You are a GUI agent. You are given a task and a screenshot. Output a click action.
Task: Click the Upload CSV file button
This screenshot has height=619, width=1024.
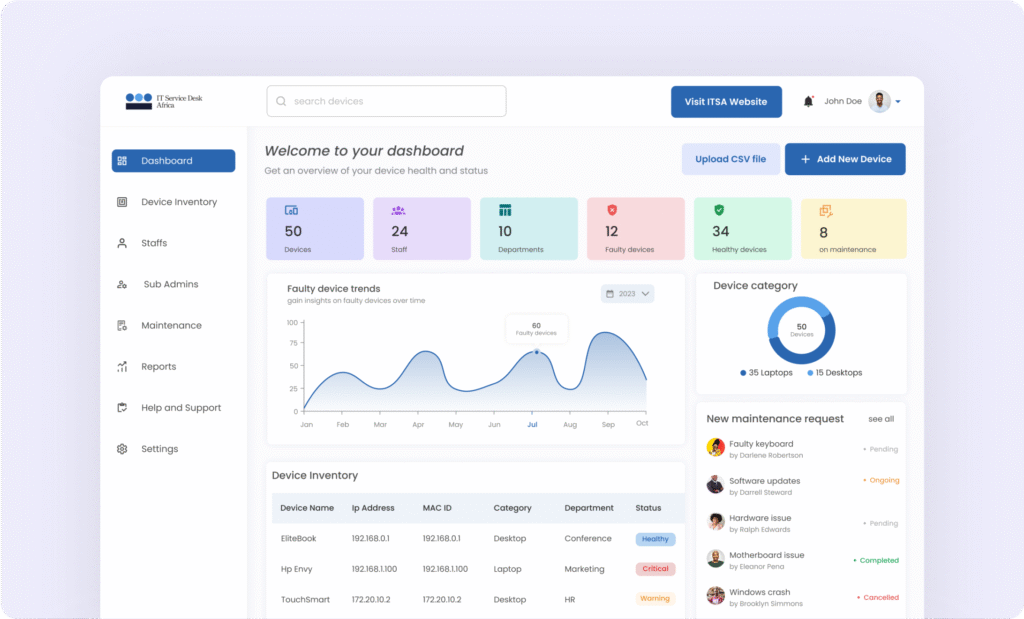click(730, 159)
